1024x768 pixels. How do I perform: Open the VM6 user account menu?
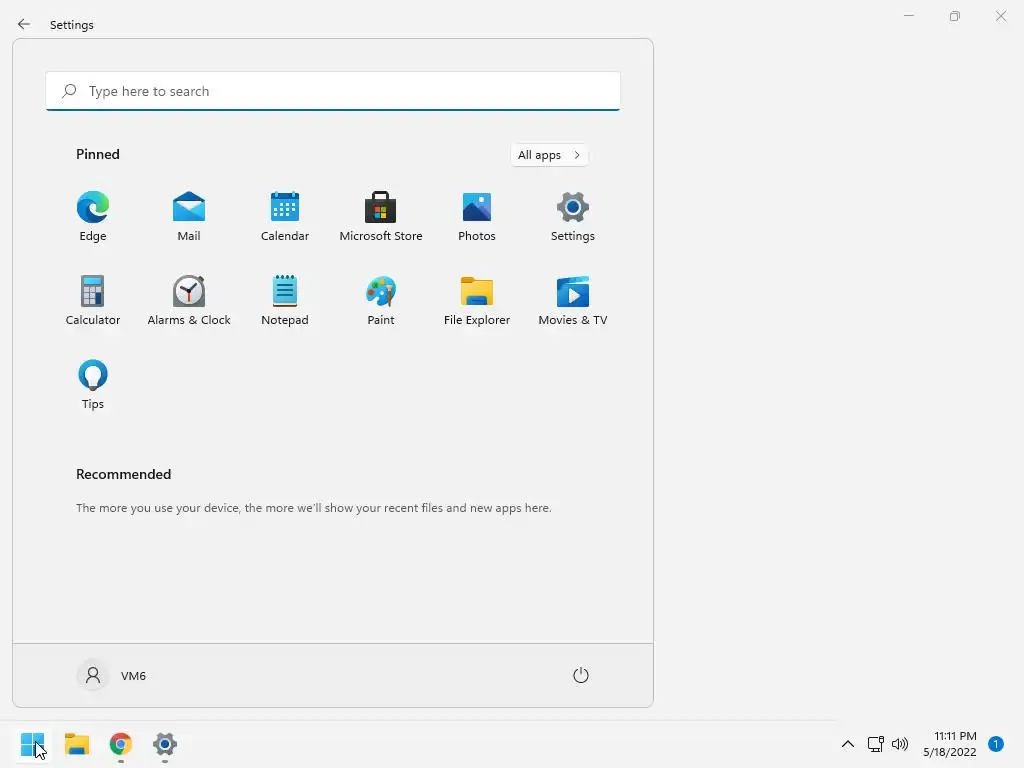click(112, 675)
